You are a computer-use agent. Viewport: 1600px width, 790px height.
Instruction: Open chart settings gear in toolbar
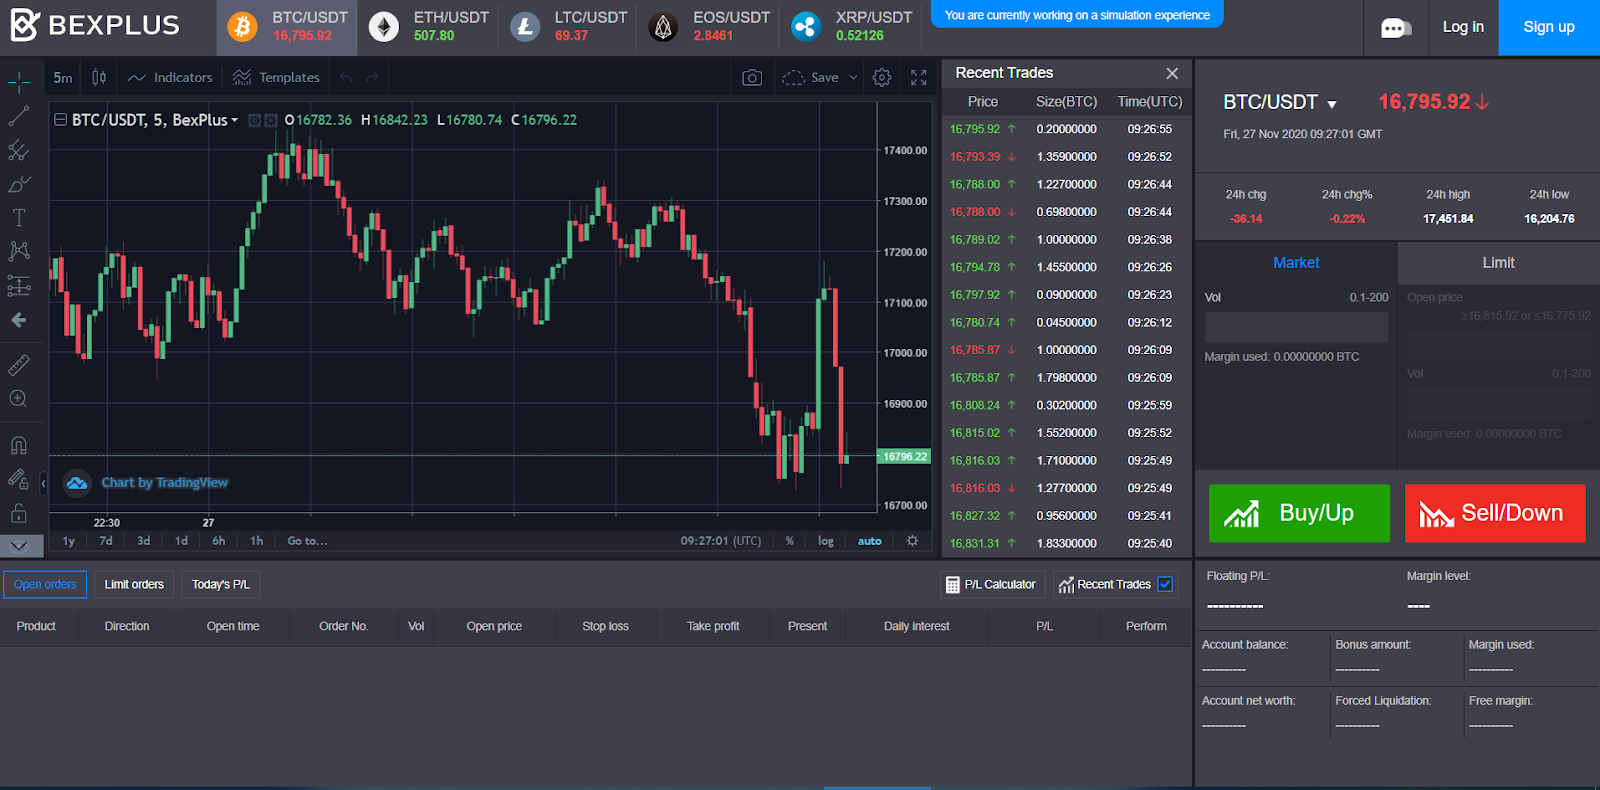click(882, 77)
